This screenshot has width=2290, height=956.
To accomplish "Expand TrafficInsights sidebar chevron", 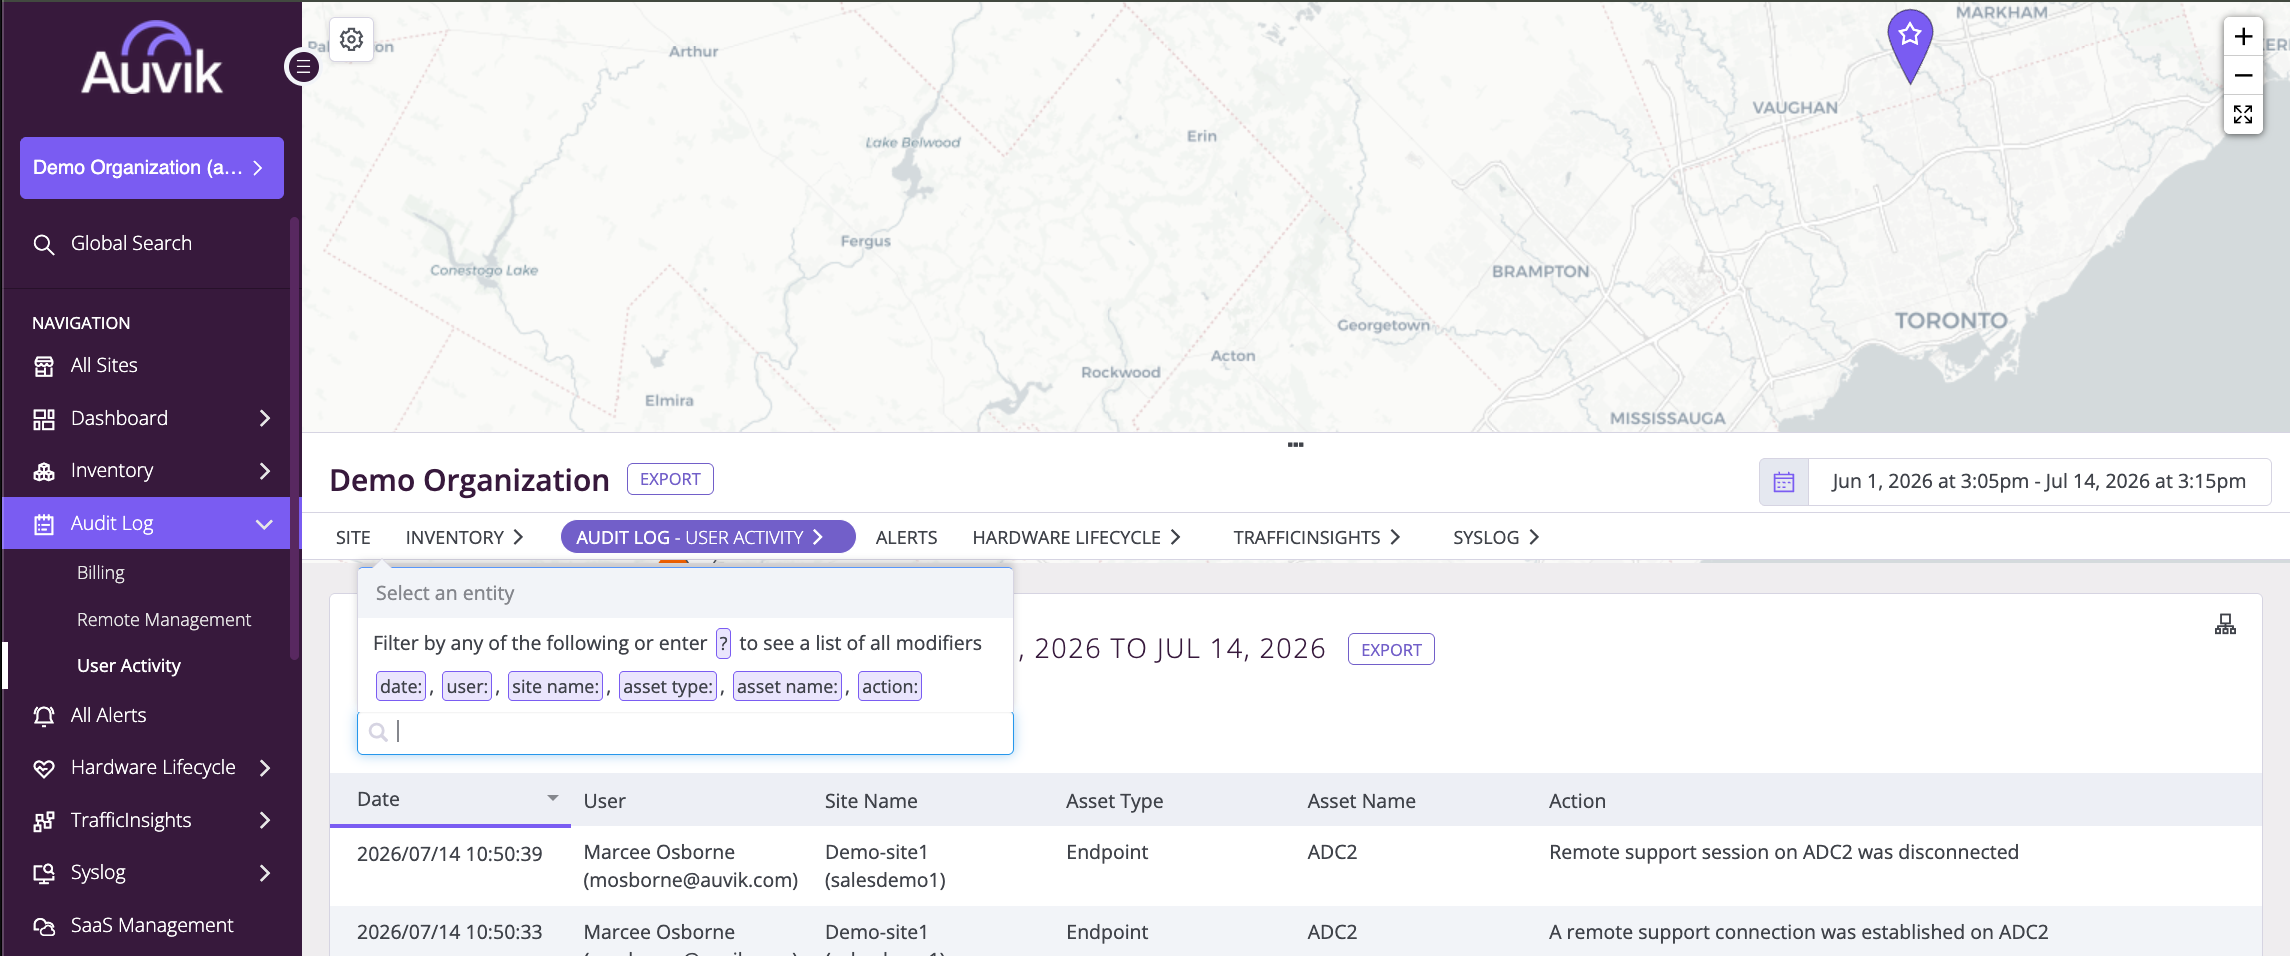I will [x=265, y=820].
